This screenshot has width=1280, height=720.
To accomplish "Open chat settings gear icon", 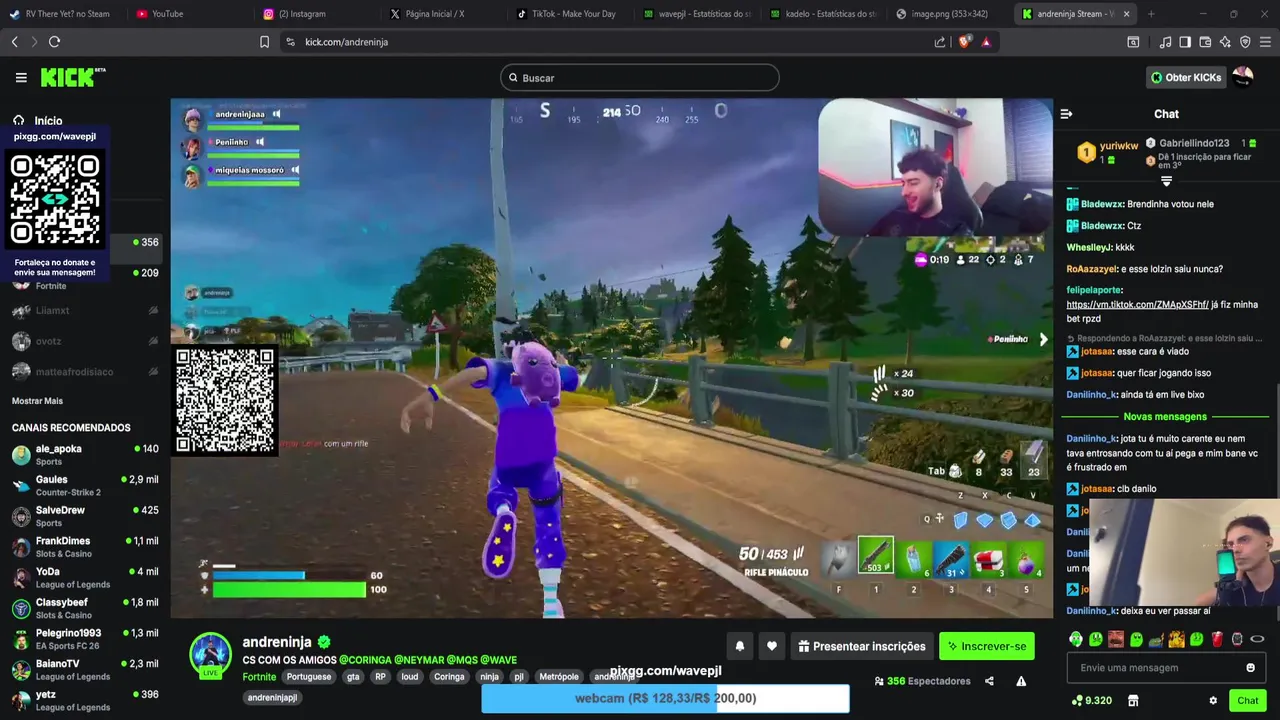I will click(1213, 701).
